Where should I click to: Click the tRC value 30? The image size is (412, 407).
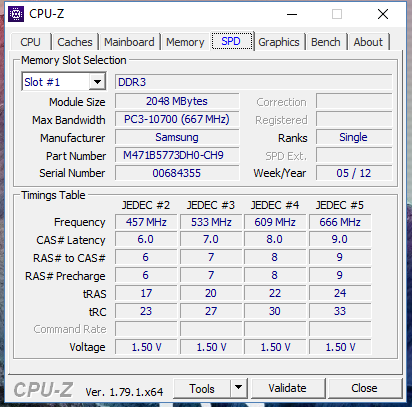275,311
